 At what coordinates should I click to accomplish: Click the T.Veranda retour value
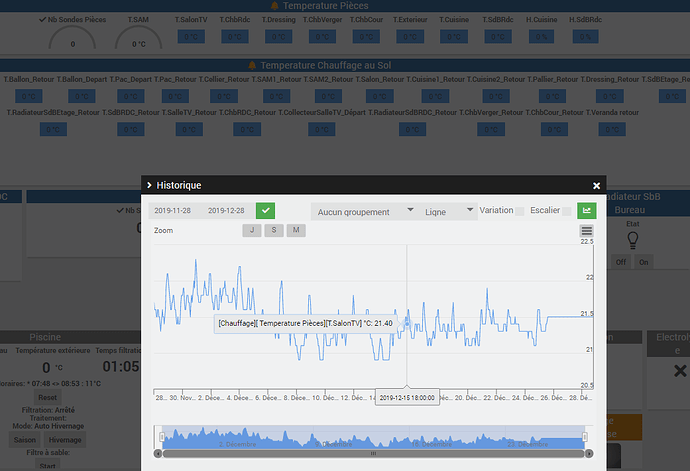pyautogui.click(x=612, y=129)
